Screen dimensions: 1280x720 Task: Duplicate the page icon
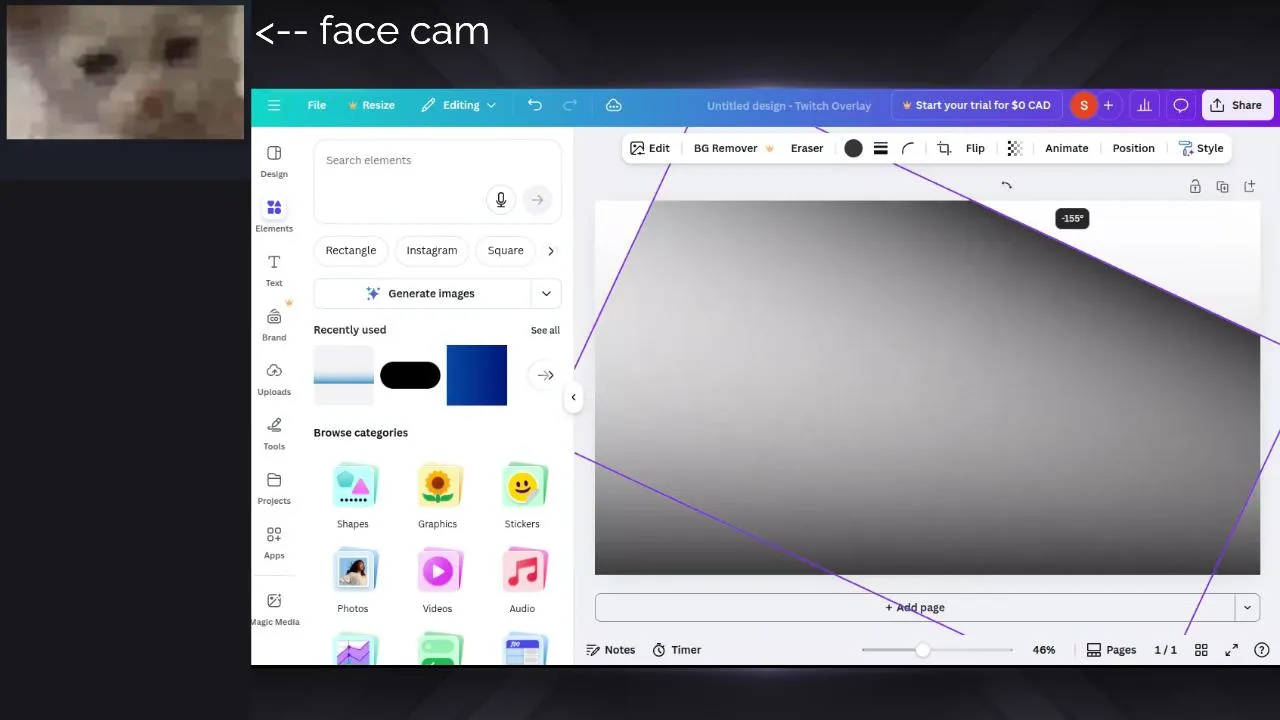pyautogui.click(x=1222, y=186)
